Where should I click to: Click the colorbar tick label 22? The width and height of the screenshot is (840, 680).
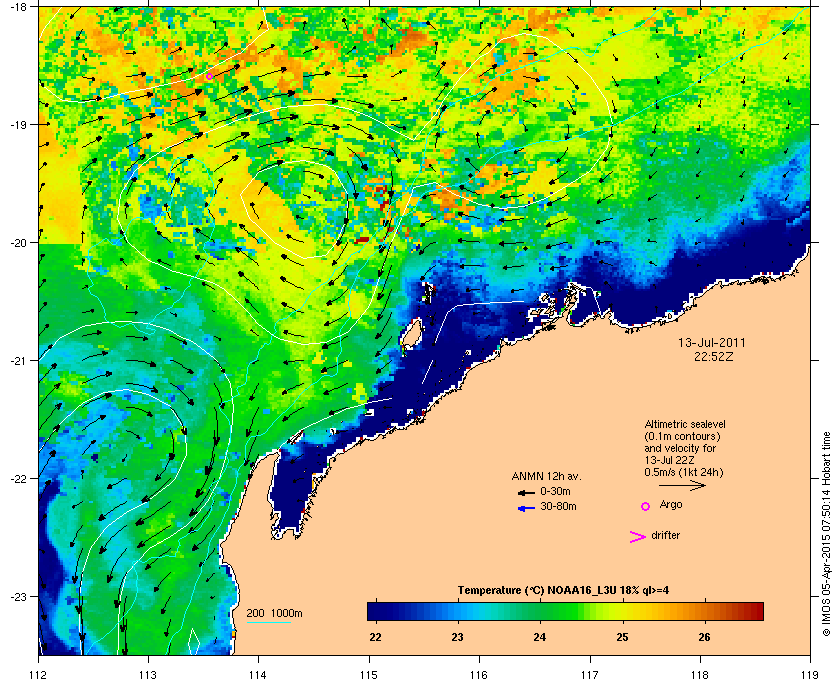coord(376,637)
